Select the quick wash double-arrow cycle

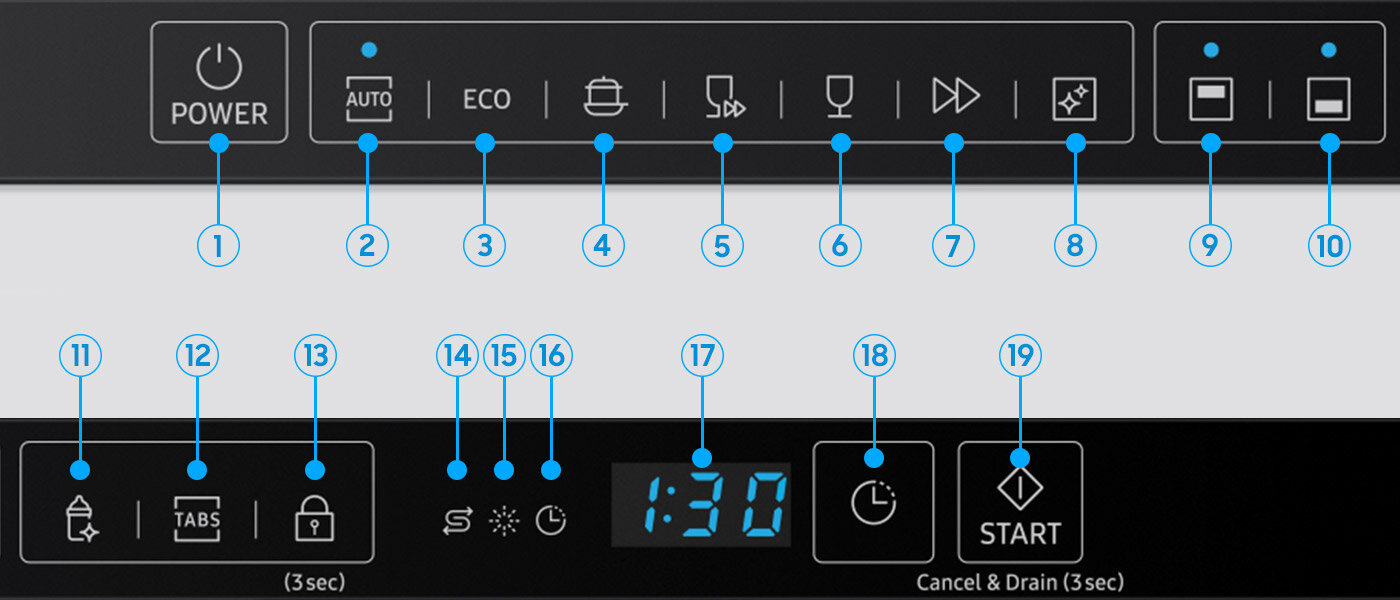tap(955, 97)
